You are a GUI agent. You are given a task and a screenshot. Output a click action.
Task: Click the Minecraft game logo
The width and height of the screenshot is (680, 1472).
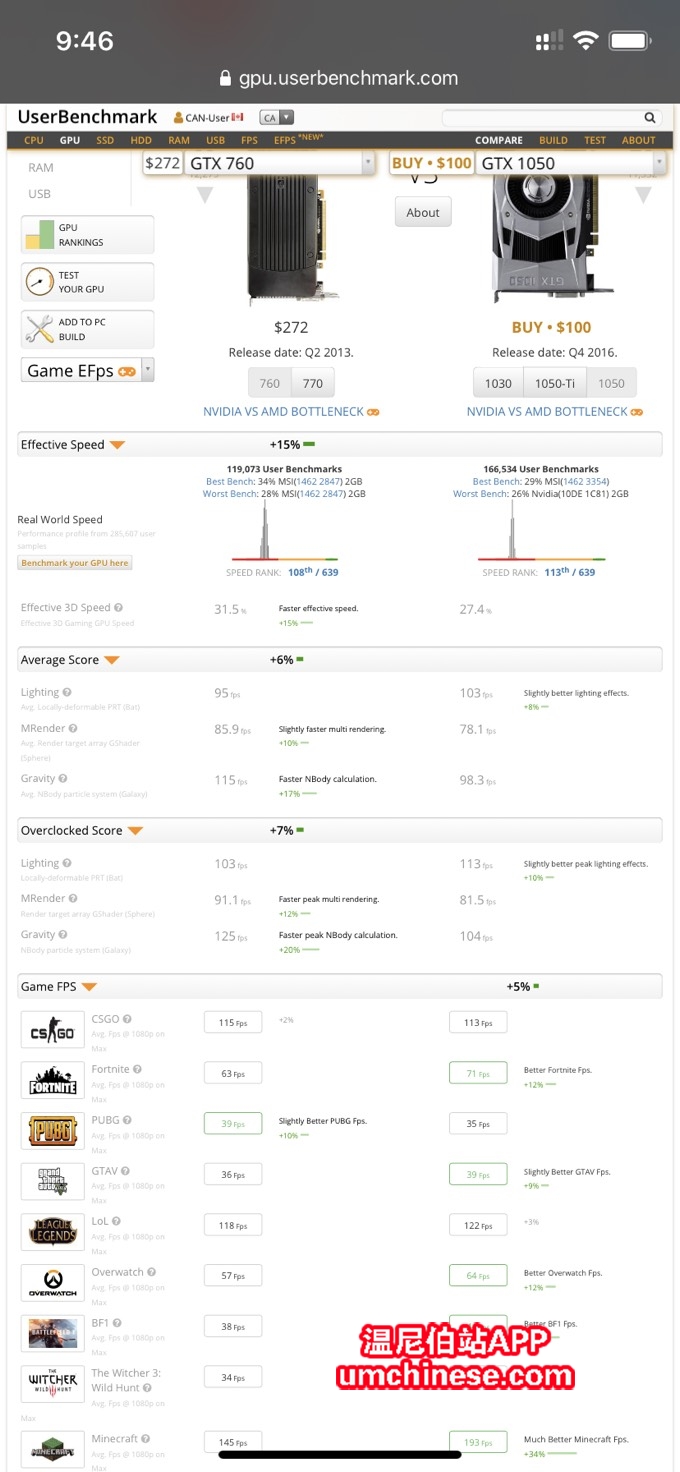click(52, 1449)
